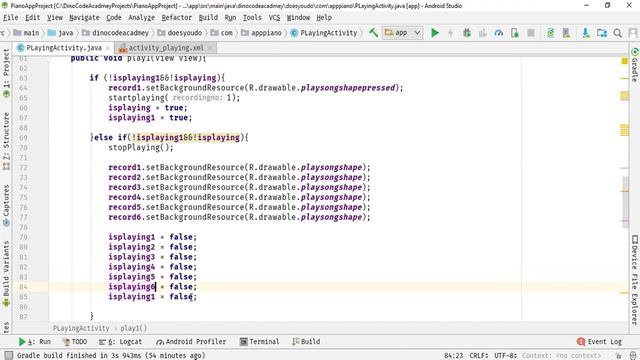The width and height of the screenshot is (640, 360).
Task: Click the cursor position 84:23 in status bar
Action: pos(453,356)
